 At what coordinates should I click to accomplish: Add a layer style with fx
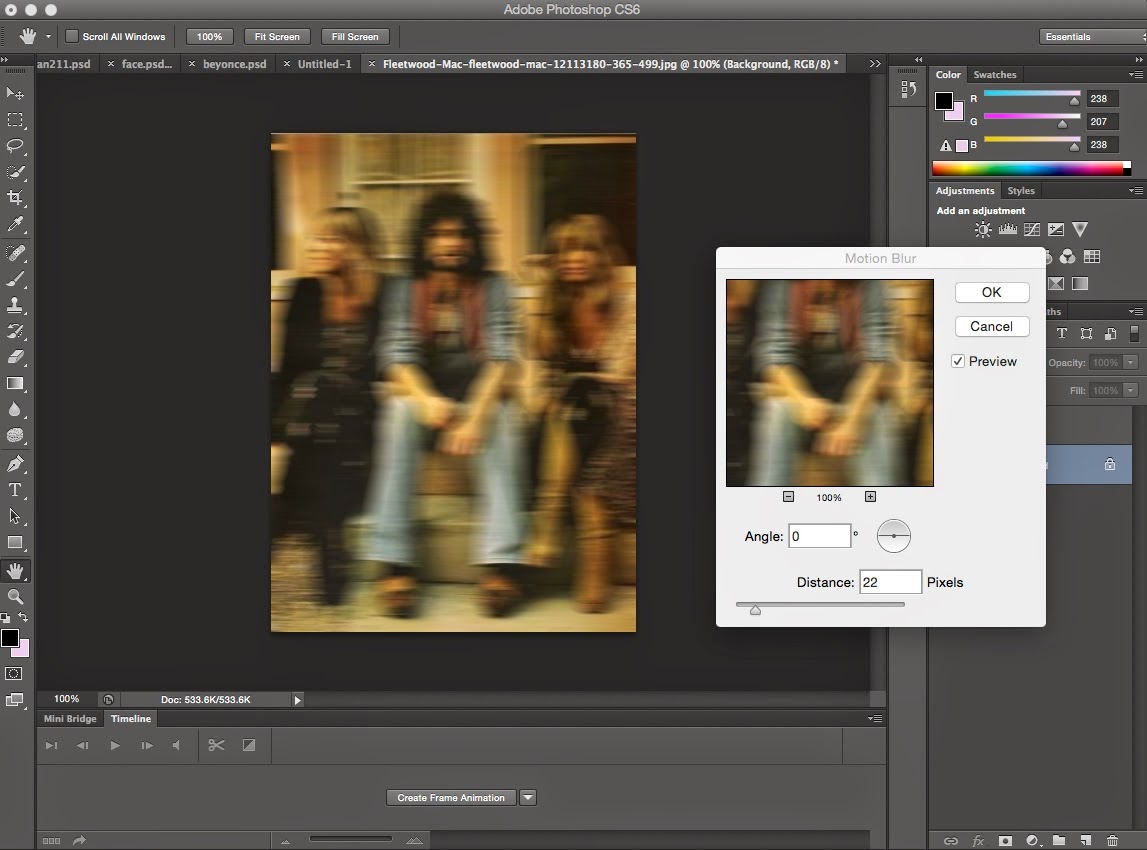point(978,840)
